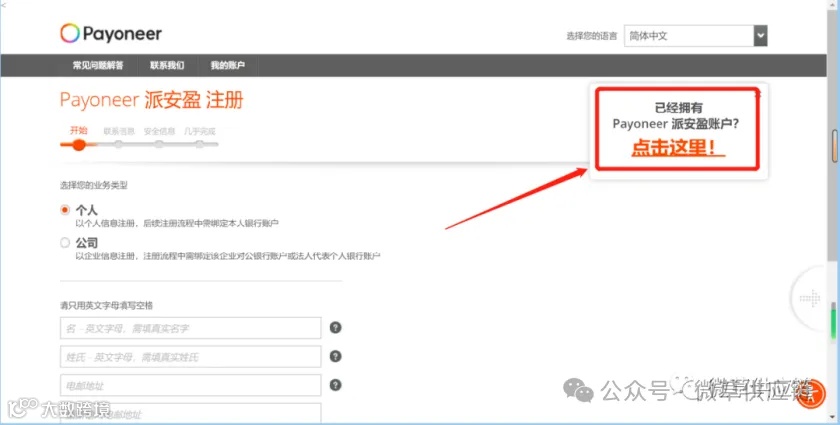Focus the first name input field
This screenshot has width=840, height=425.
coord(190,328)
